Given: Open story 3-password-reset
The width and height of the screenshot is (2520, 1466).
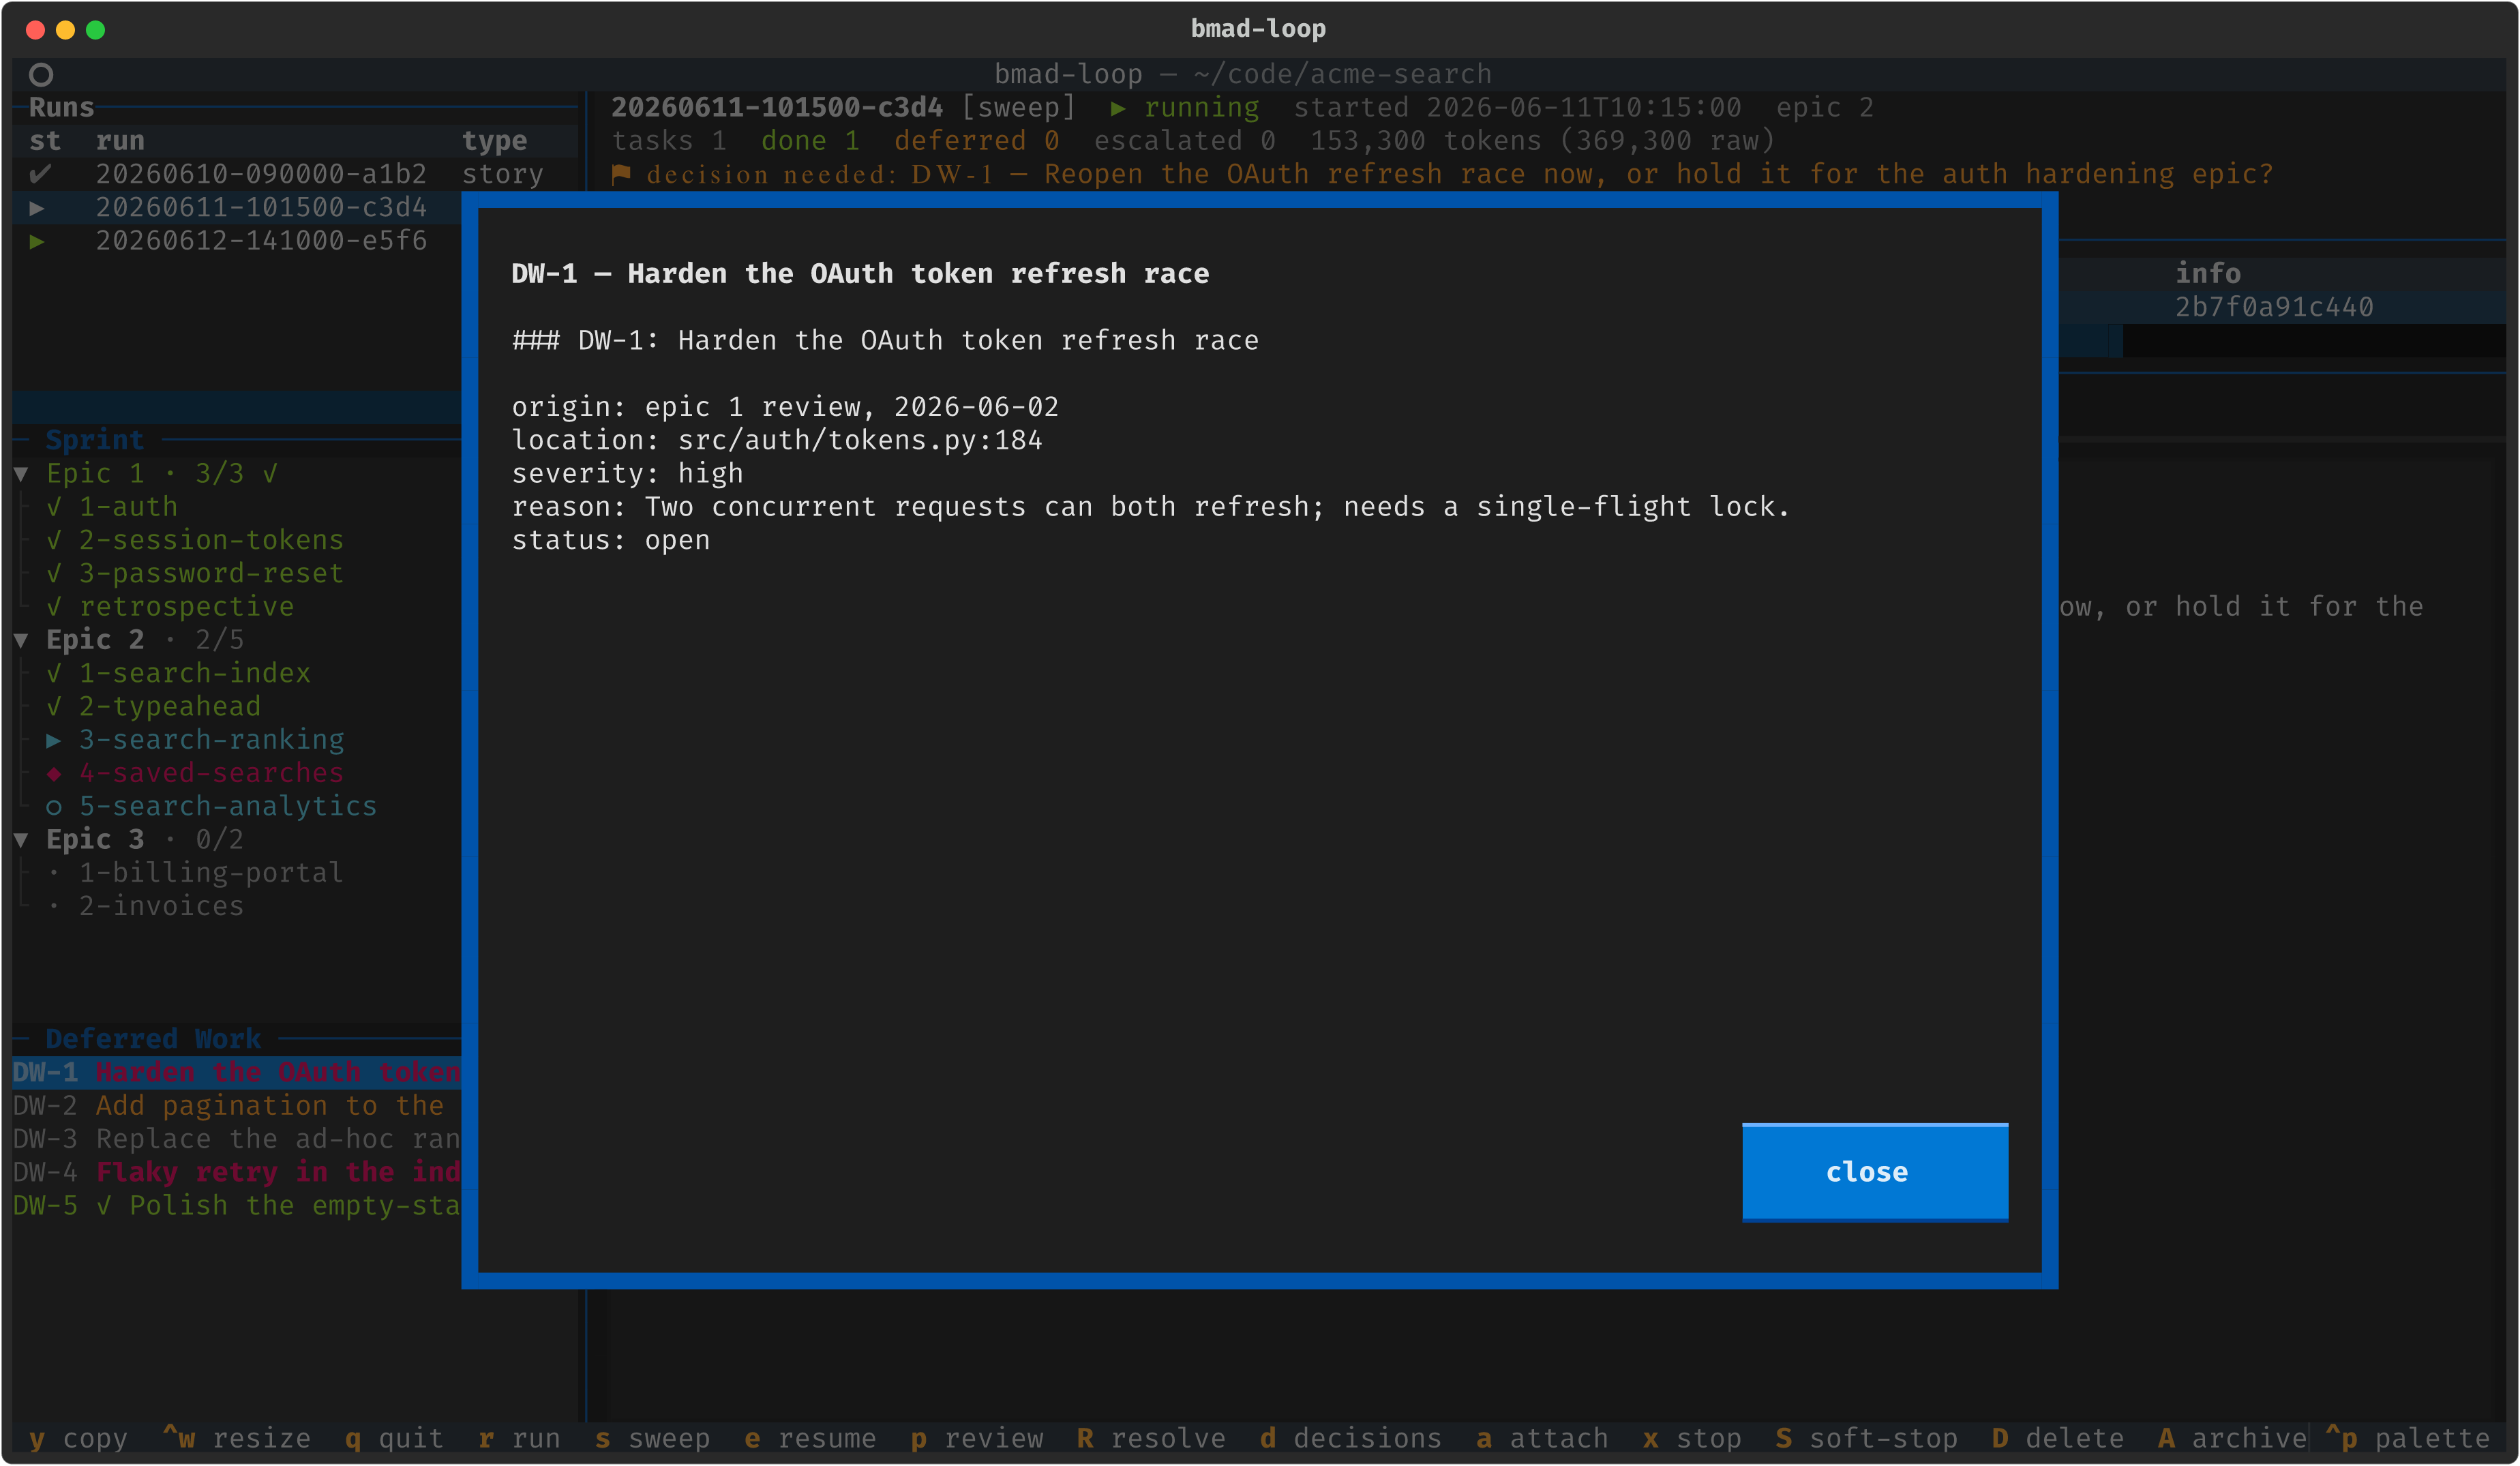Looking at the screenshot, I should pyautogui.click(x=211, y=573).
